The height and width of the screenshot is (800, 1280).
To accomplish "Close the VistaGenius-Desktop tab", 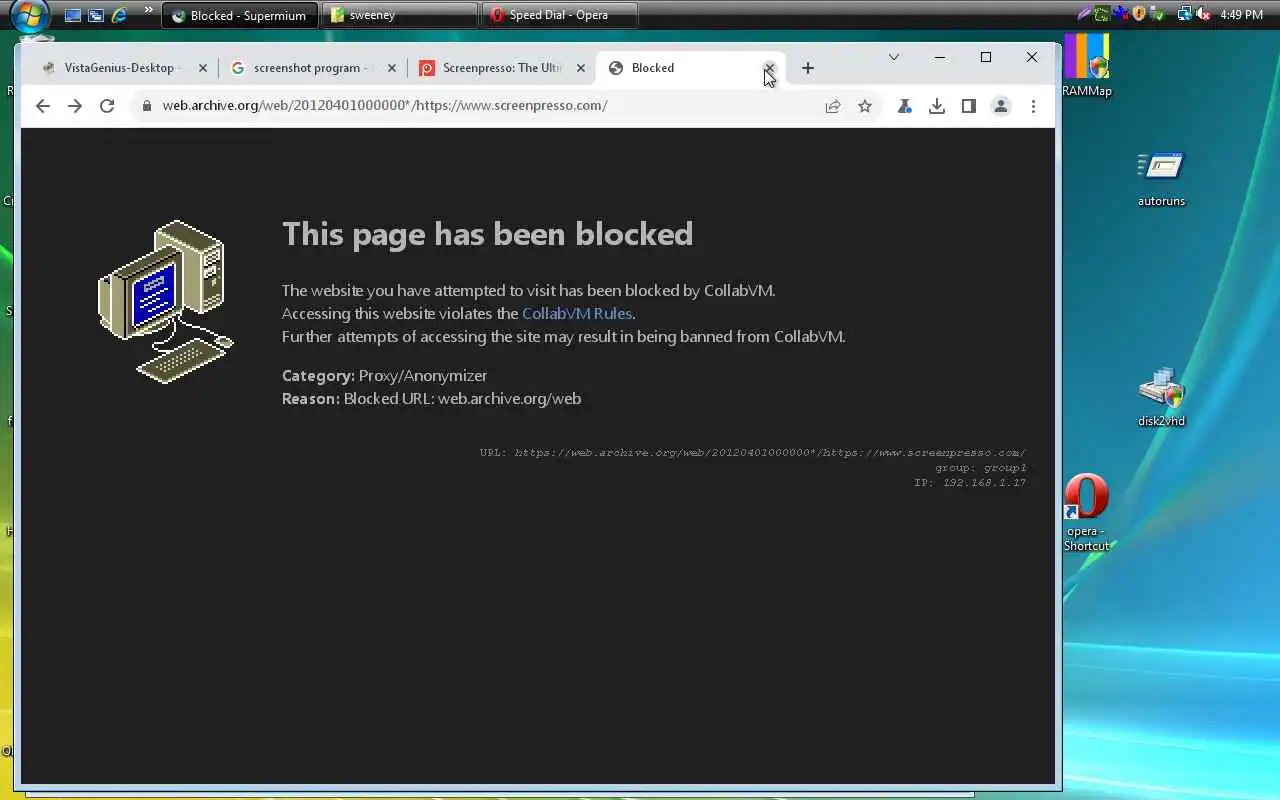I will (x=203, y=68).
